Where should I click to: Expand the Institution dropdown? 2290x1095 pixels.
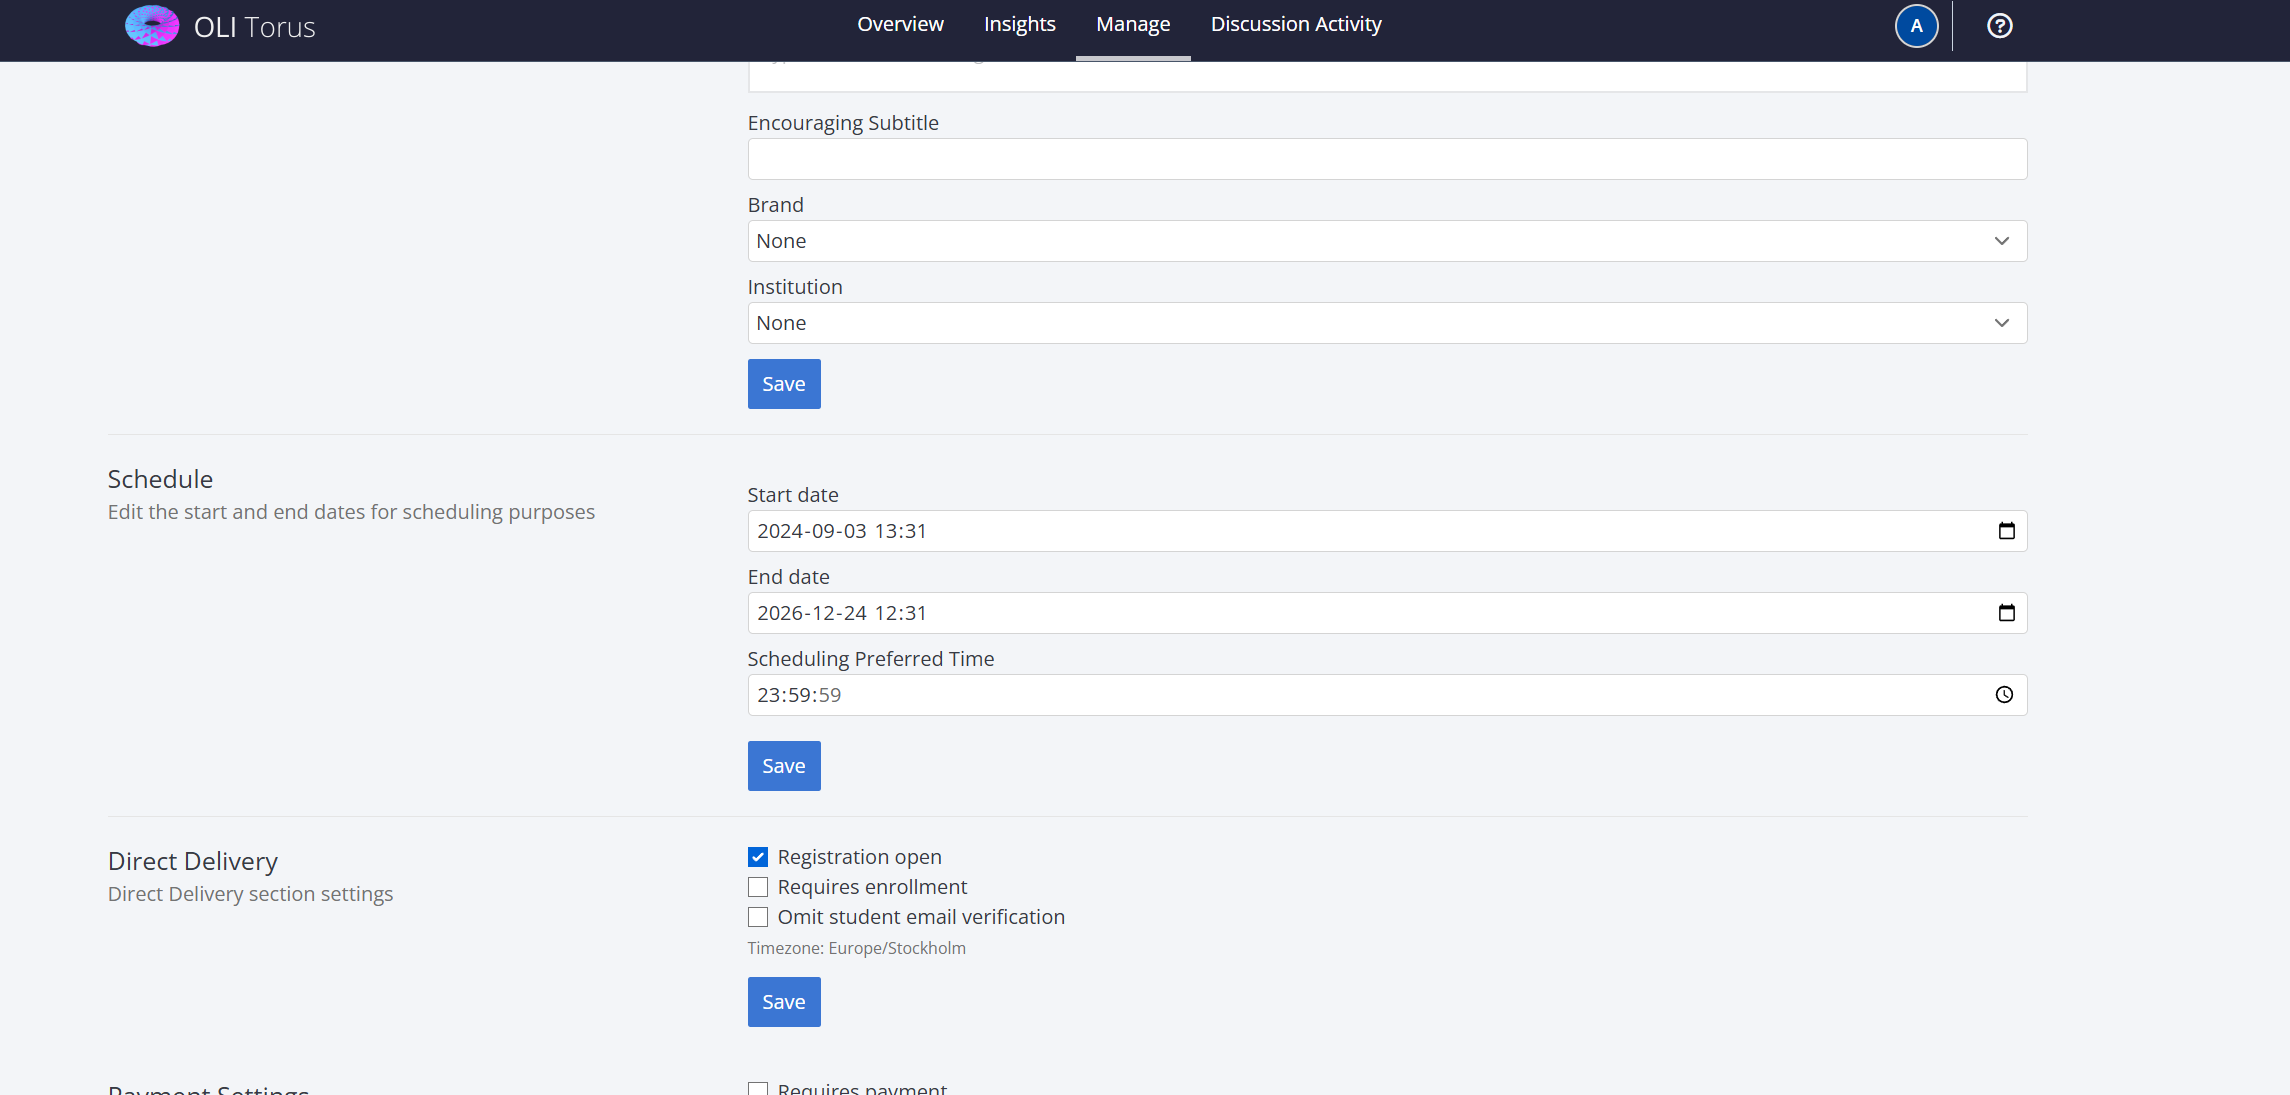pyautogui.click(x=1386, y=323)
